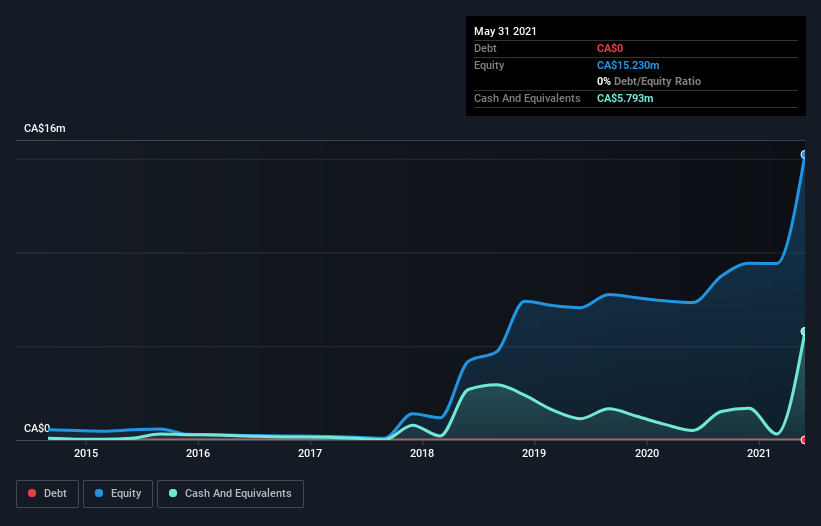Toggle the Debt series legend button
Screen dimensions: 821x526
(x=47, y=494)
